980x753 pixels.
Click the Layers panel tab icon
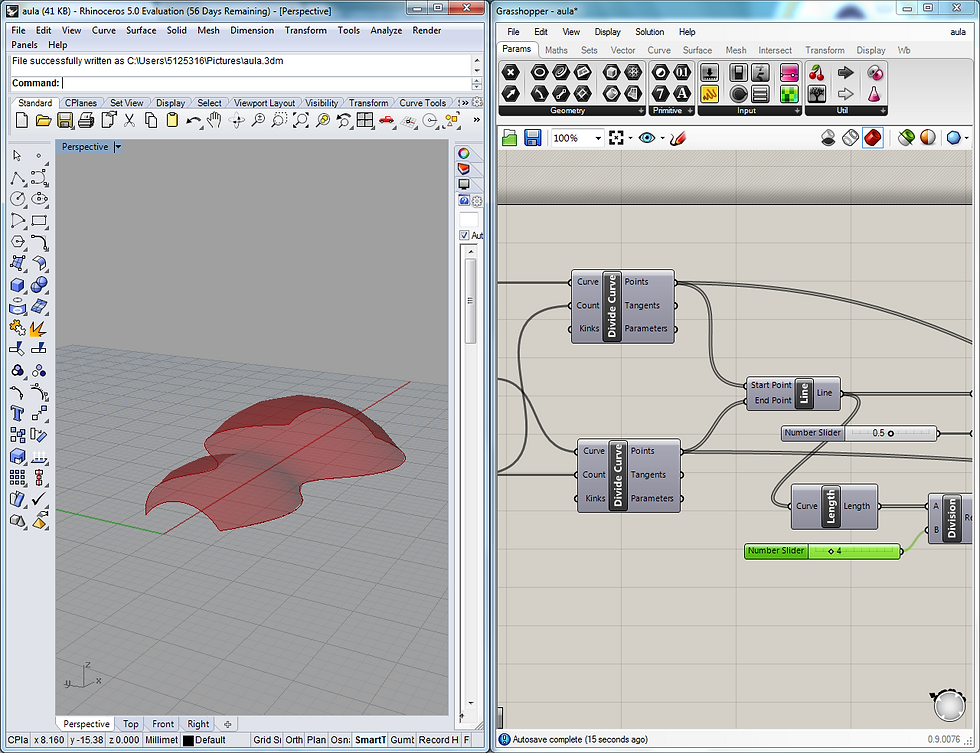463,169
